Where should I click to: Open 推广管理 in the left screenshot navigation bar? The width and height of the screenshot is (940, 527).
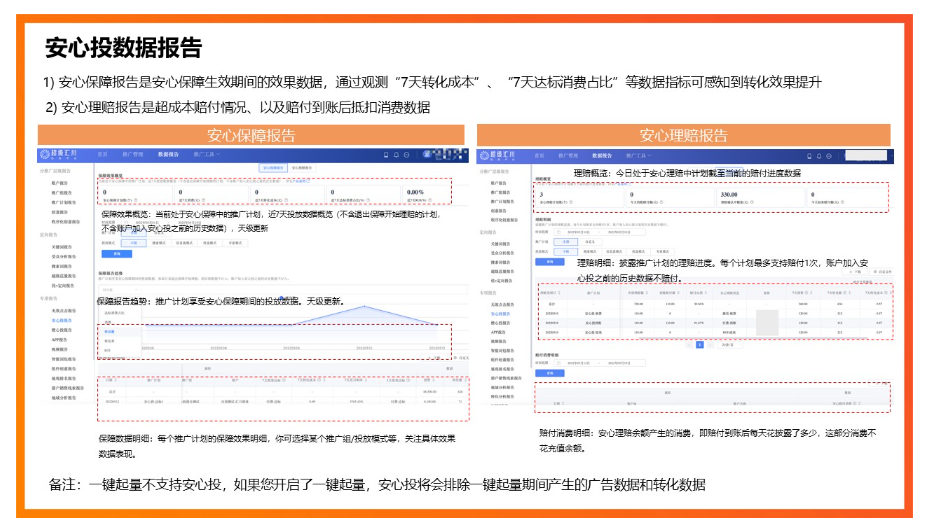tap(132, 155)
